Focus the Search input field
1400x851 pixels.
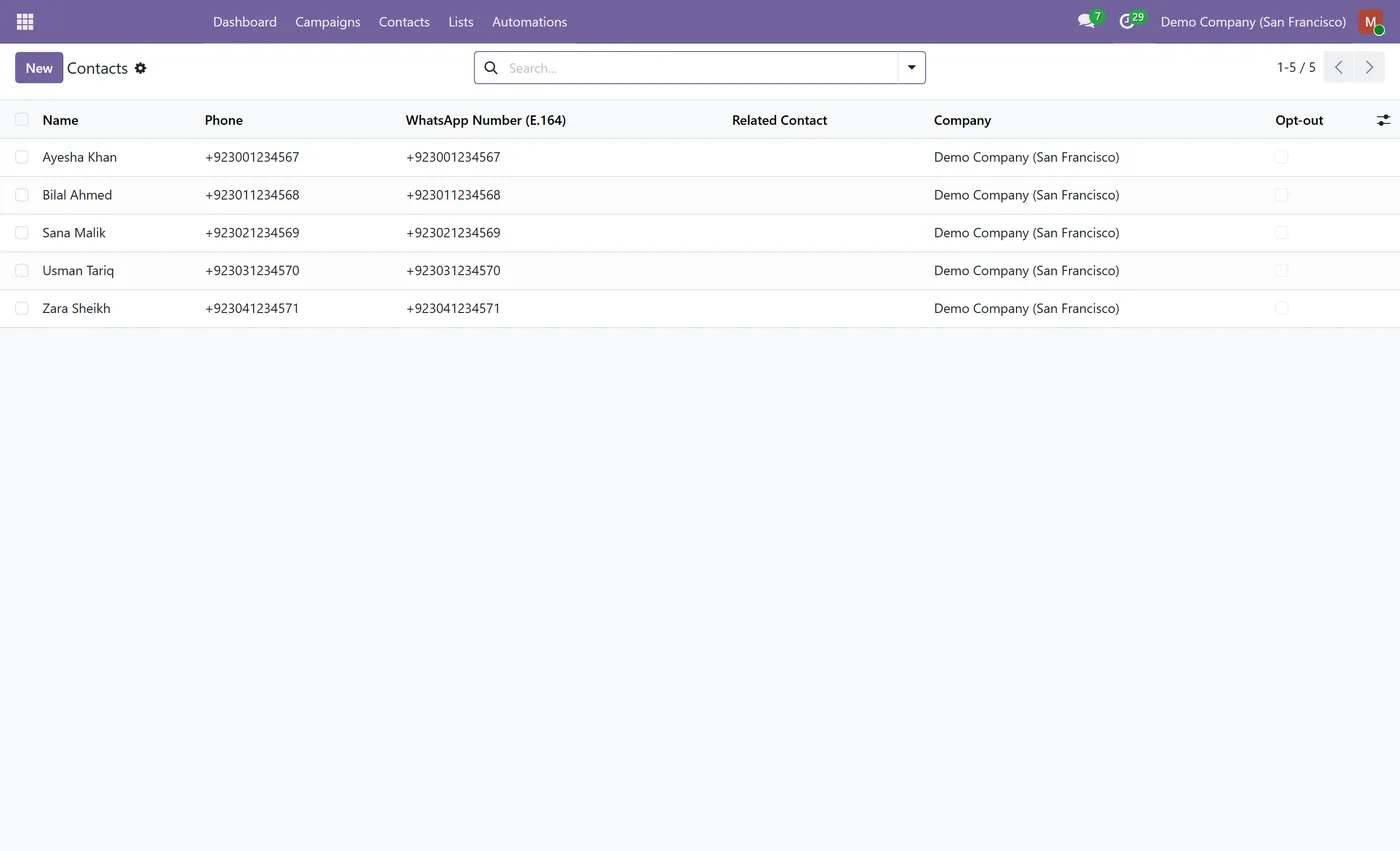(x=700, y=68)
